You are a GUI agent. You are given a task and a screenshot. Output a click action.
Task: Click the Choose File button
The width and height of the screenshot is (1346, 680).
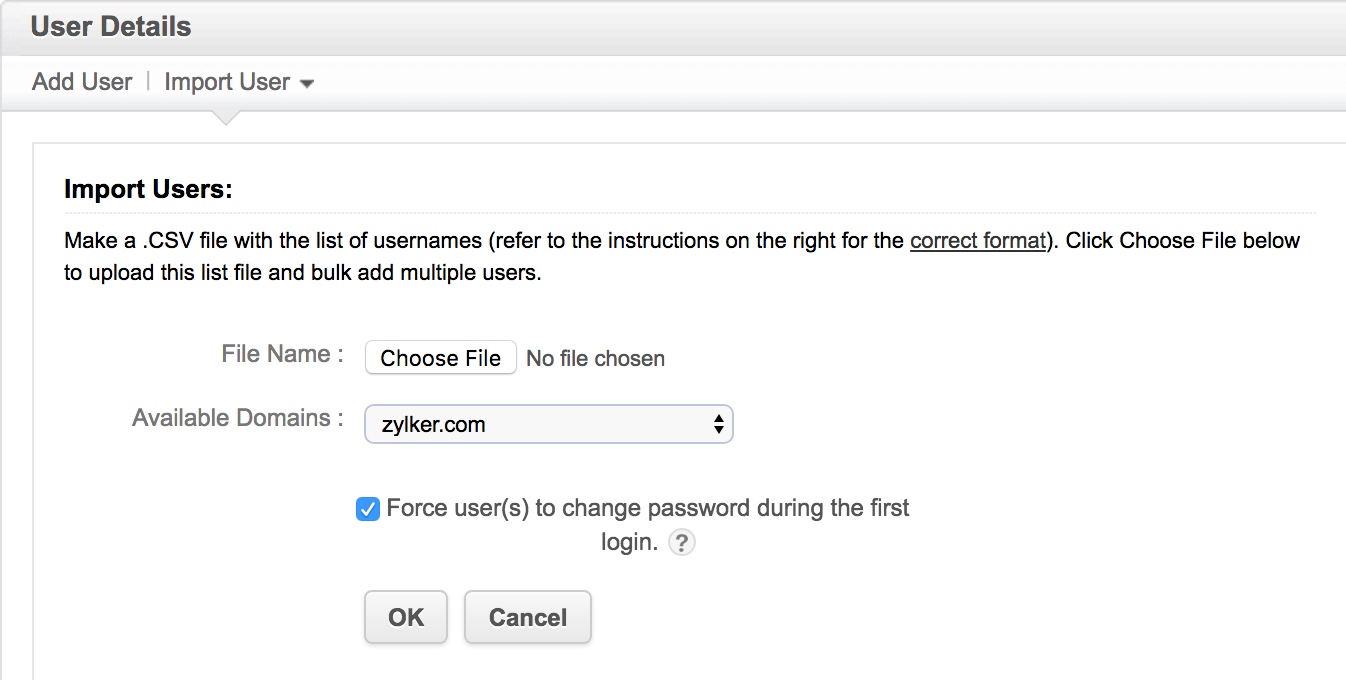440,358
